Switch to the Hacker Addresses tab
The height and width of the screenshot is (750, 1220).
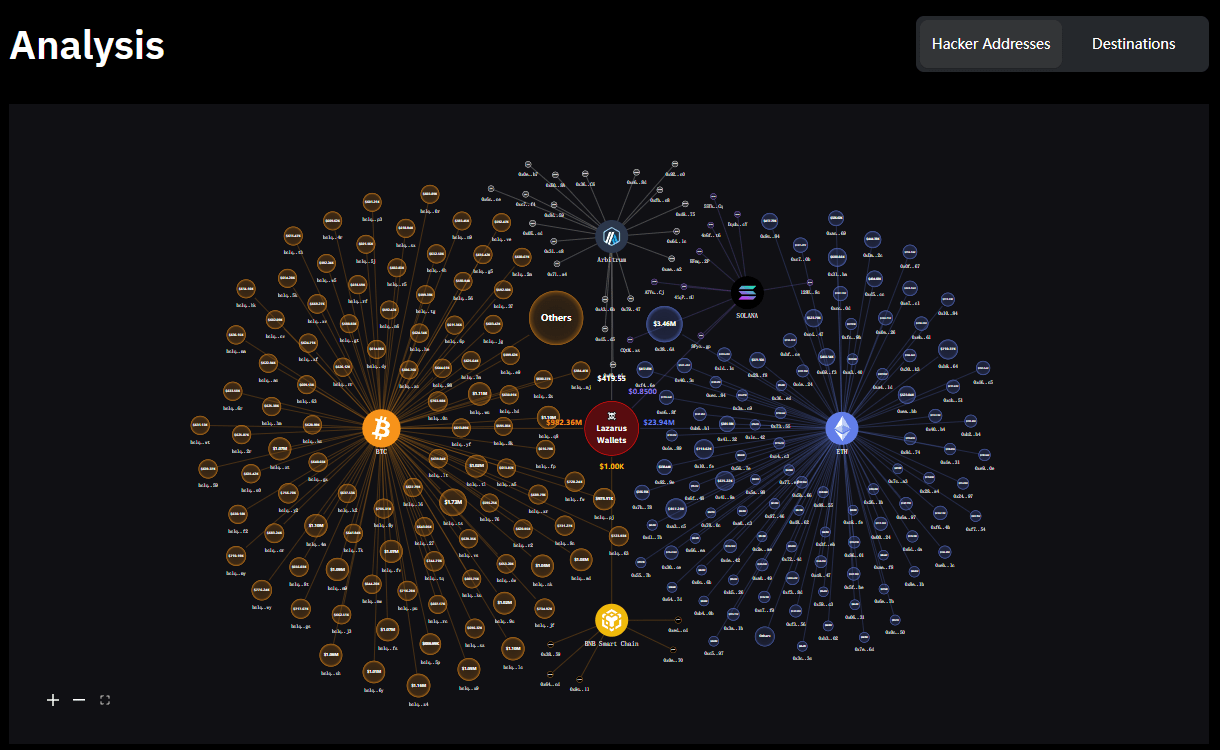(x=991, y=44)
